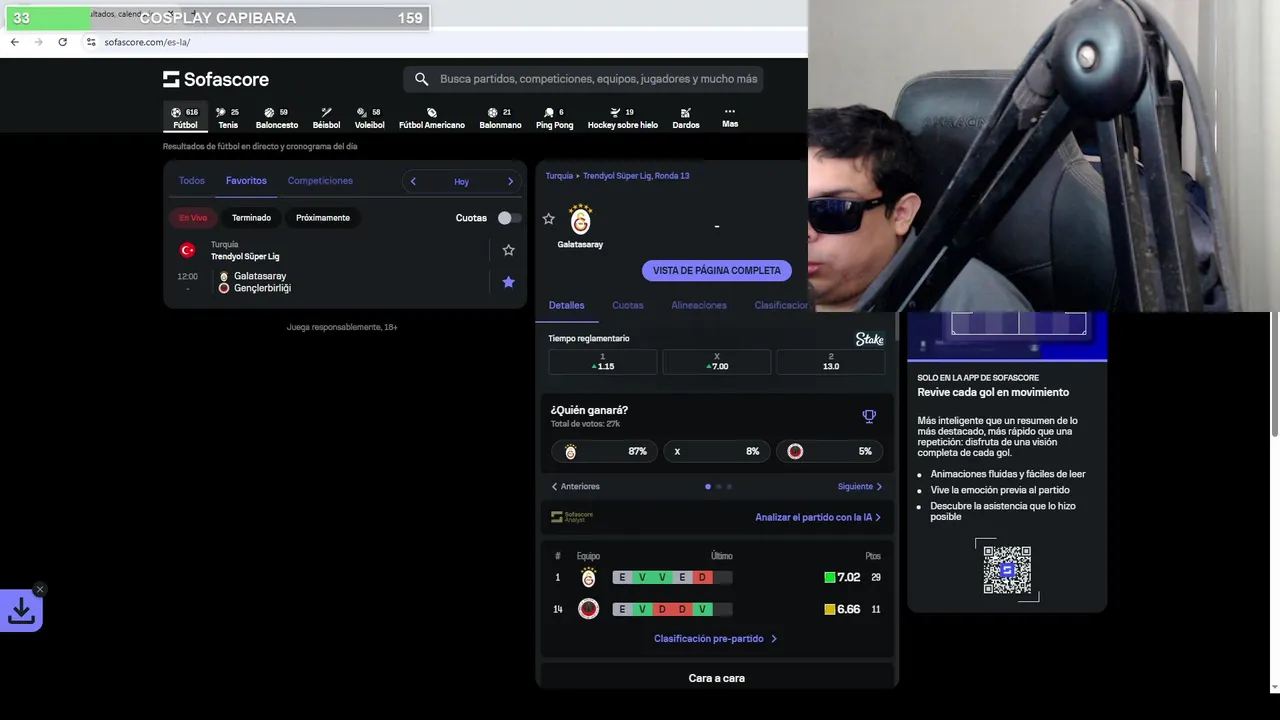Select home win odds 1.15
This screenshot has width=1280, height=720.
point(603,362)
